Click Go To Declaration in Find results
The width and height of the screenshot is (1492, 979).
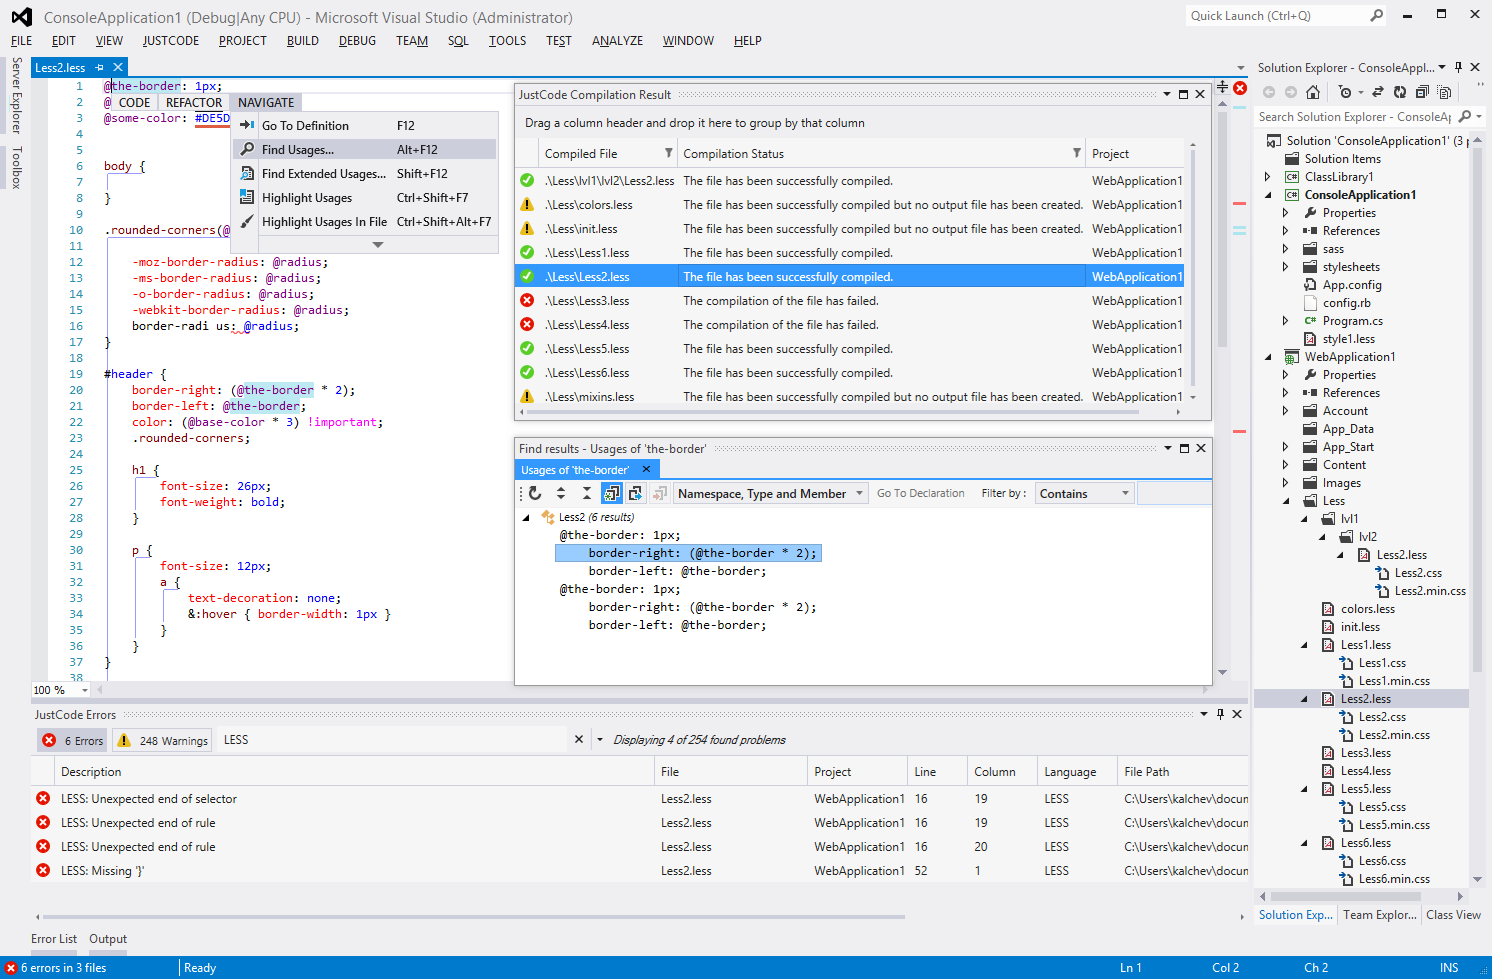[x=921, y=493]
